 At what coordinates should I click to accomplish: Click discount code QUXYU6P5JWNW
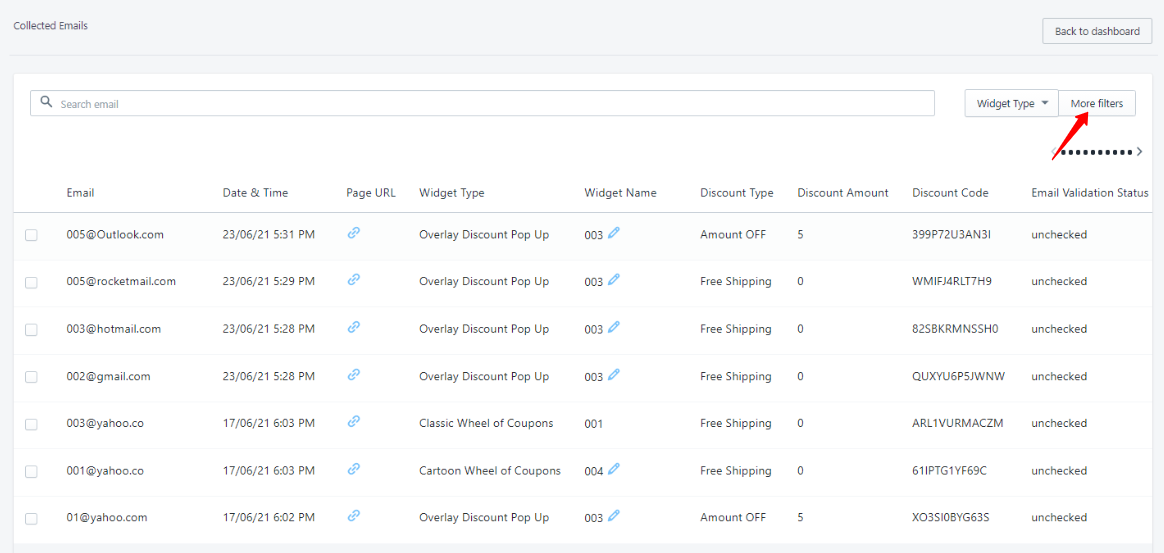[x=959, y=376]
